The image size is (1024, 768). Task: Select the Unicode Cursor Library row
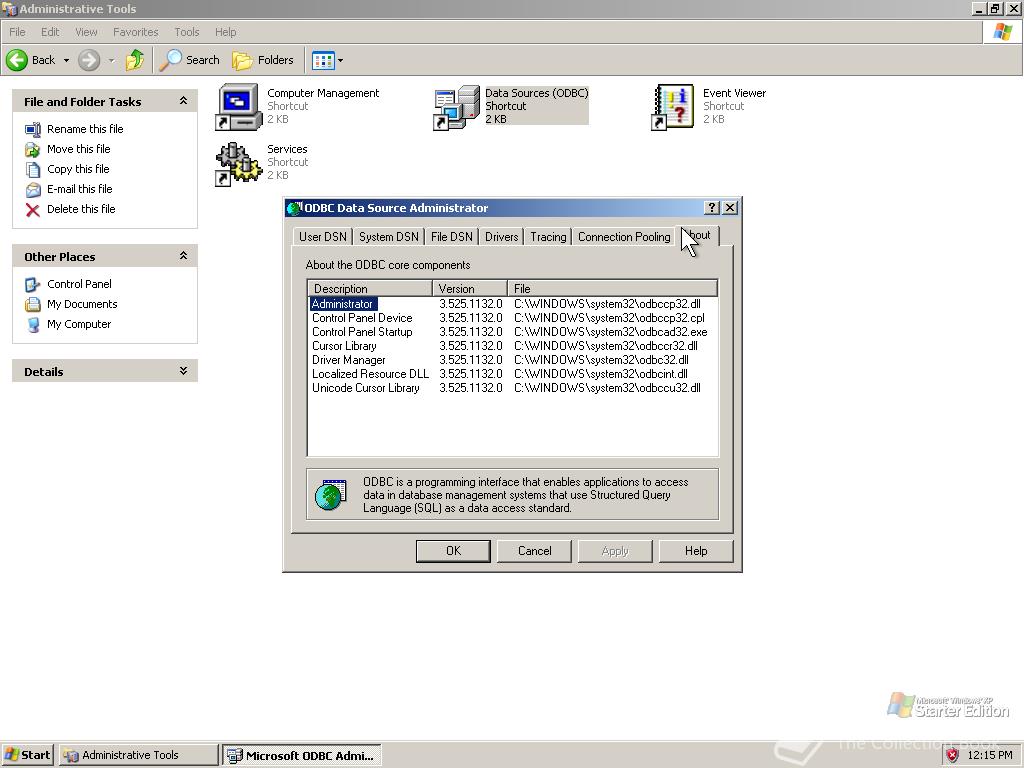(513, 388)
